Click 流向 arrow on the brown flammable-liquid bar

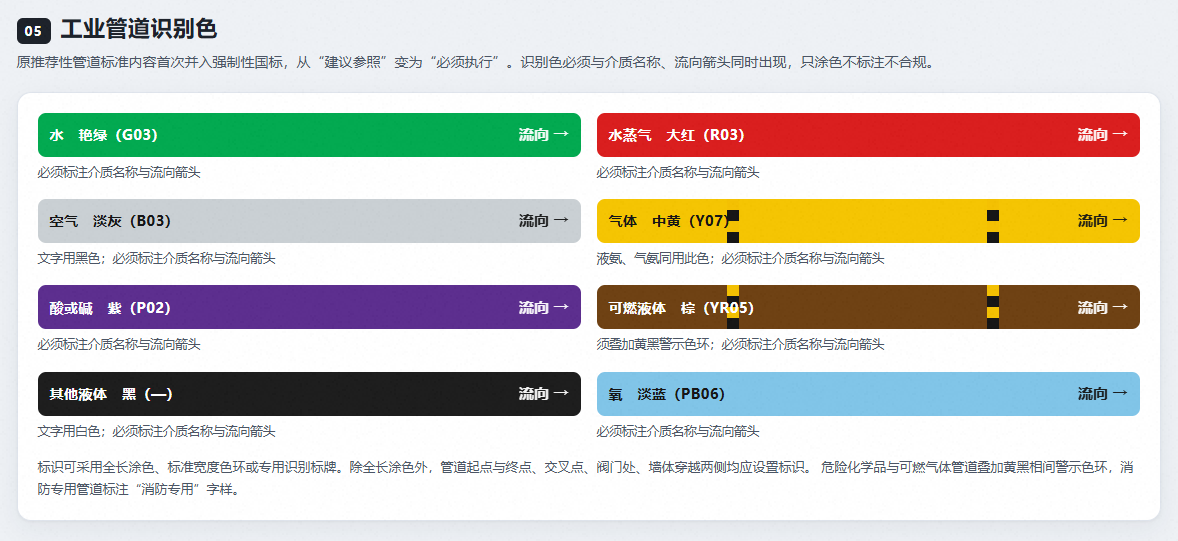click(1103, 307)
